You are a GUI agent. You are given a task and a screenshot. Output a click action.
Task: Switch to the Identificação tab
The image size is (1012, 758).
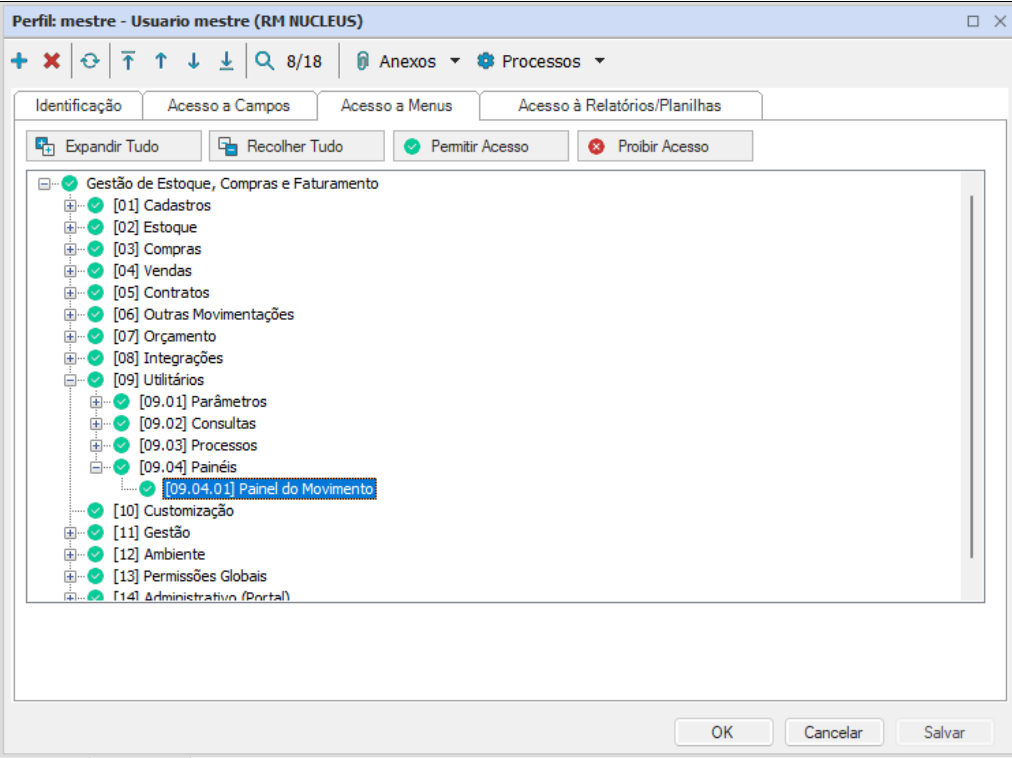77,104
